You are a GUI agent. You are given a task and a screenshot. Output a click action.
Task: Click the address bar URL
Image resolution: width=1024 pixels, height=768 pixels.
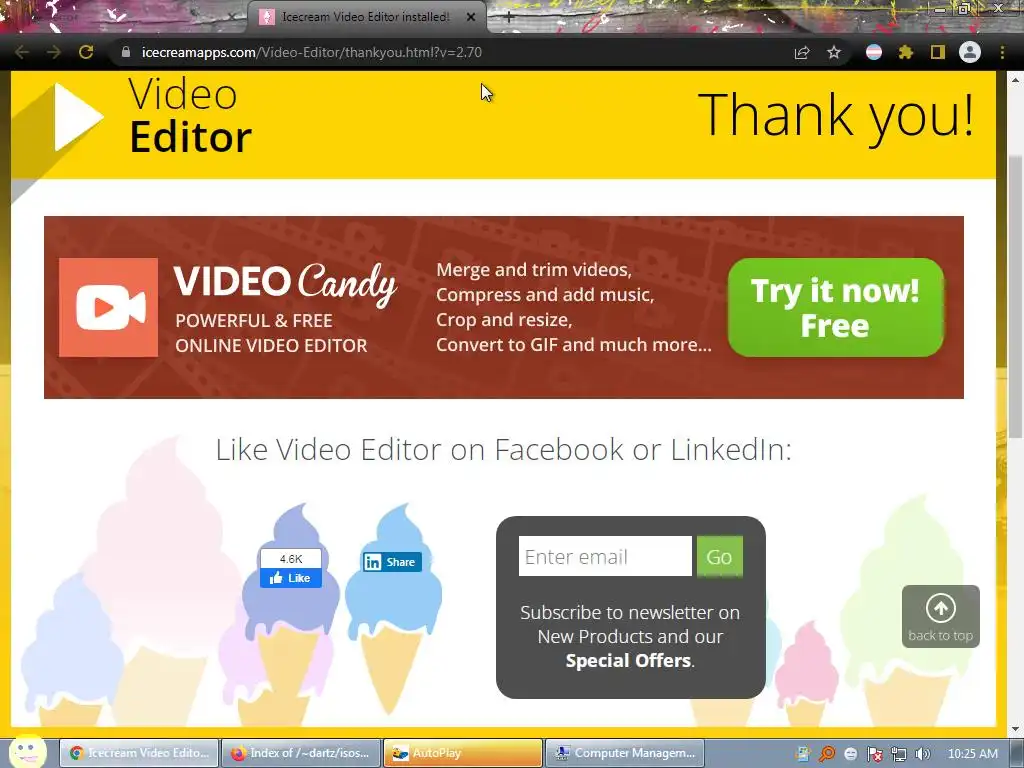click(312, 52)
